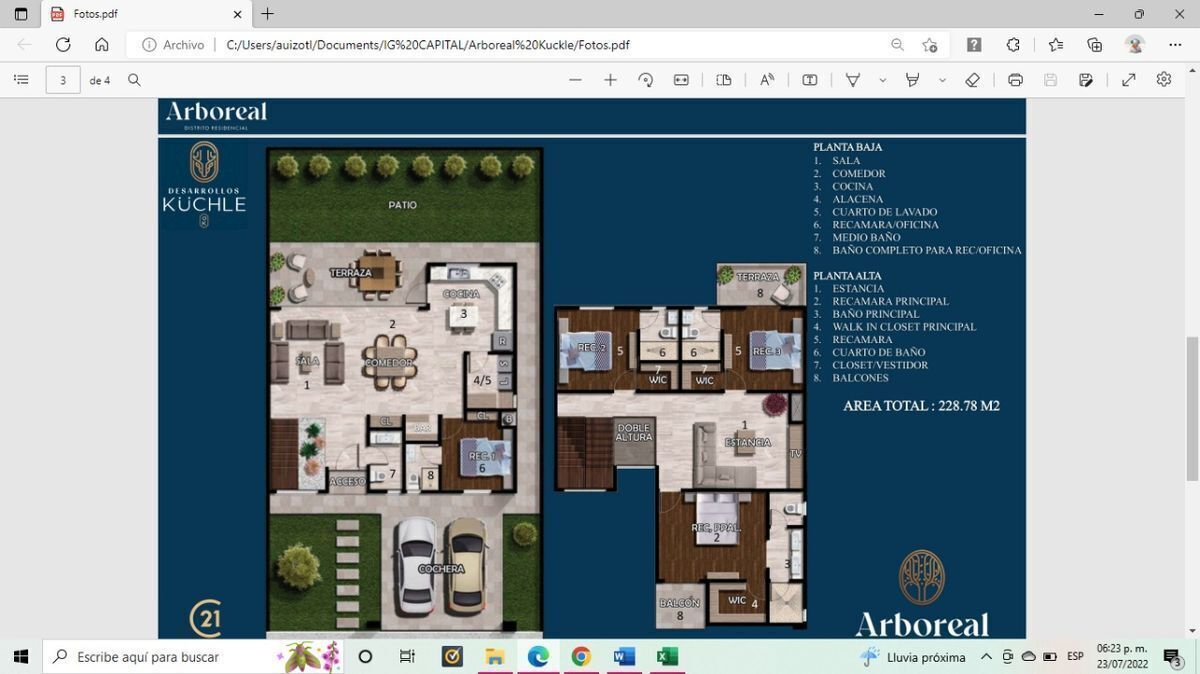Select the Draw pen tool
The width and height of the screenshot is (1200, 674).
[x=853, y=80]
